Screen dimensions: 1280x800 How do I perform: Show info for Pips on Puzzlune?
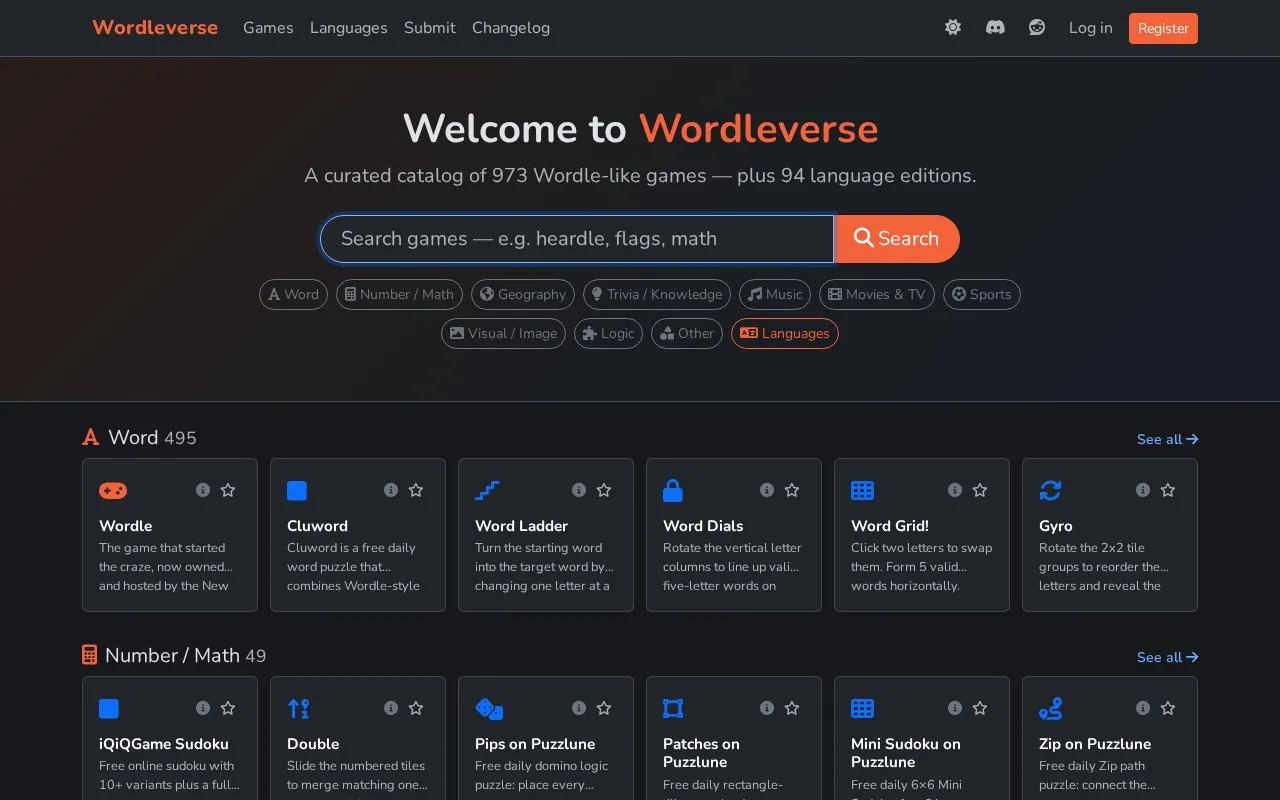click(579, 708)
